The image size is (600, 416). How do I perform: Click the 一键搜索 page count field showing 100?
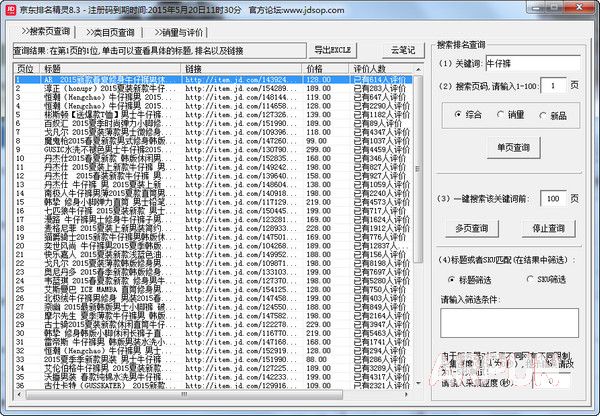pos(553,198)
